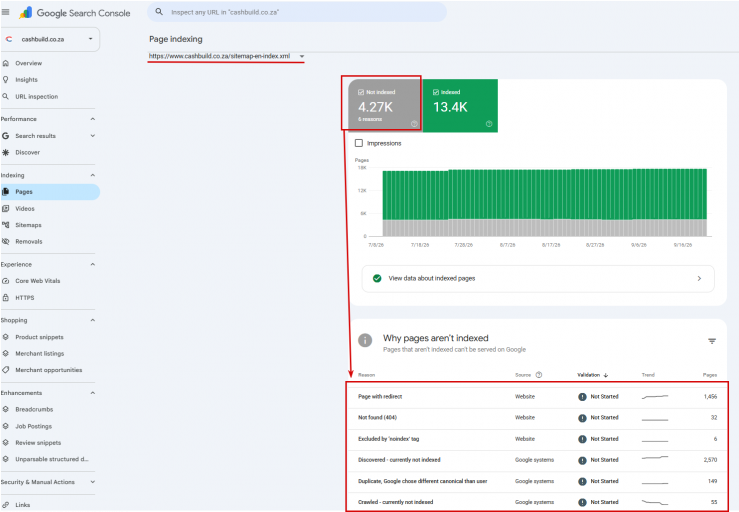
Task: Open the cashbuild.co.za property dropdown
Action: [50, 39]
